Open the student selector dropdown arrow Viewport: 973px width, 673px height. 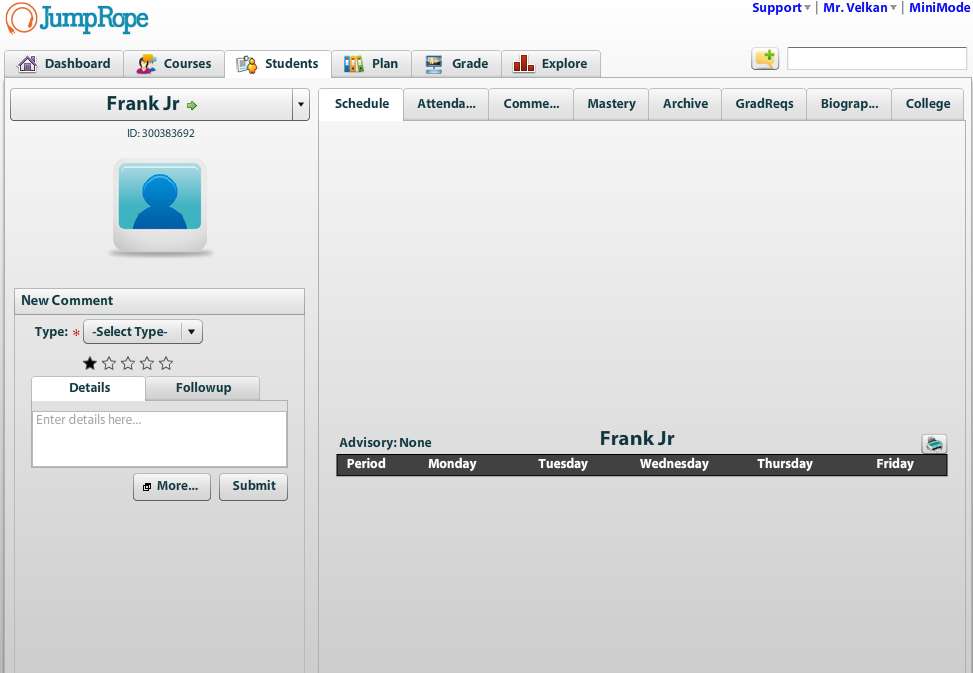[301, 104]
